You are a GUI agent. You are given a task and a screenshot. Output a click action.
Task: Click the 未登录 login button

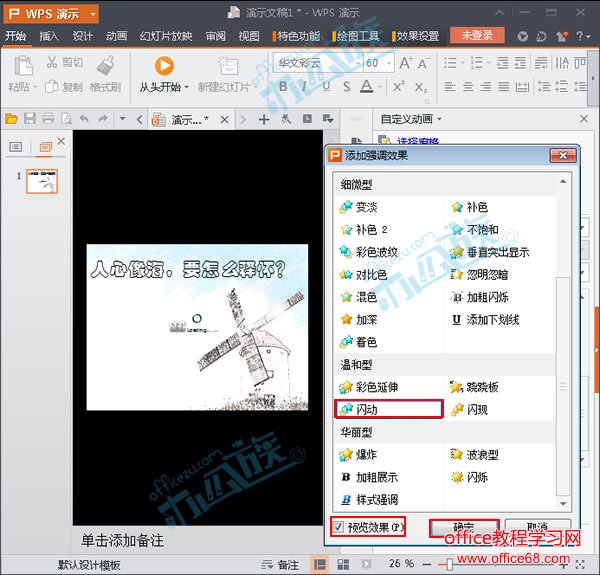point(477,36)
